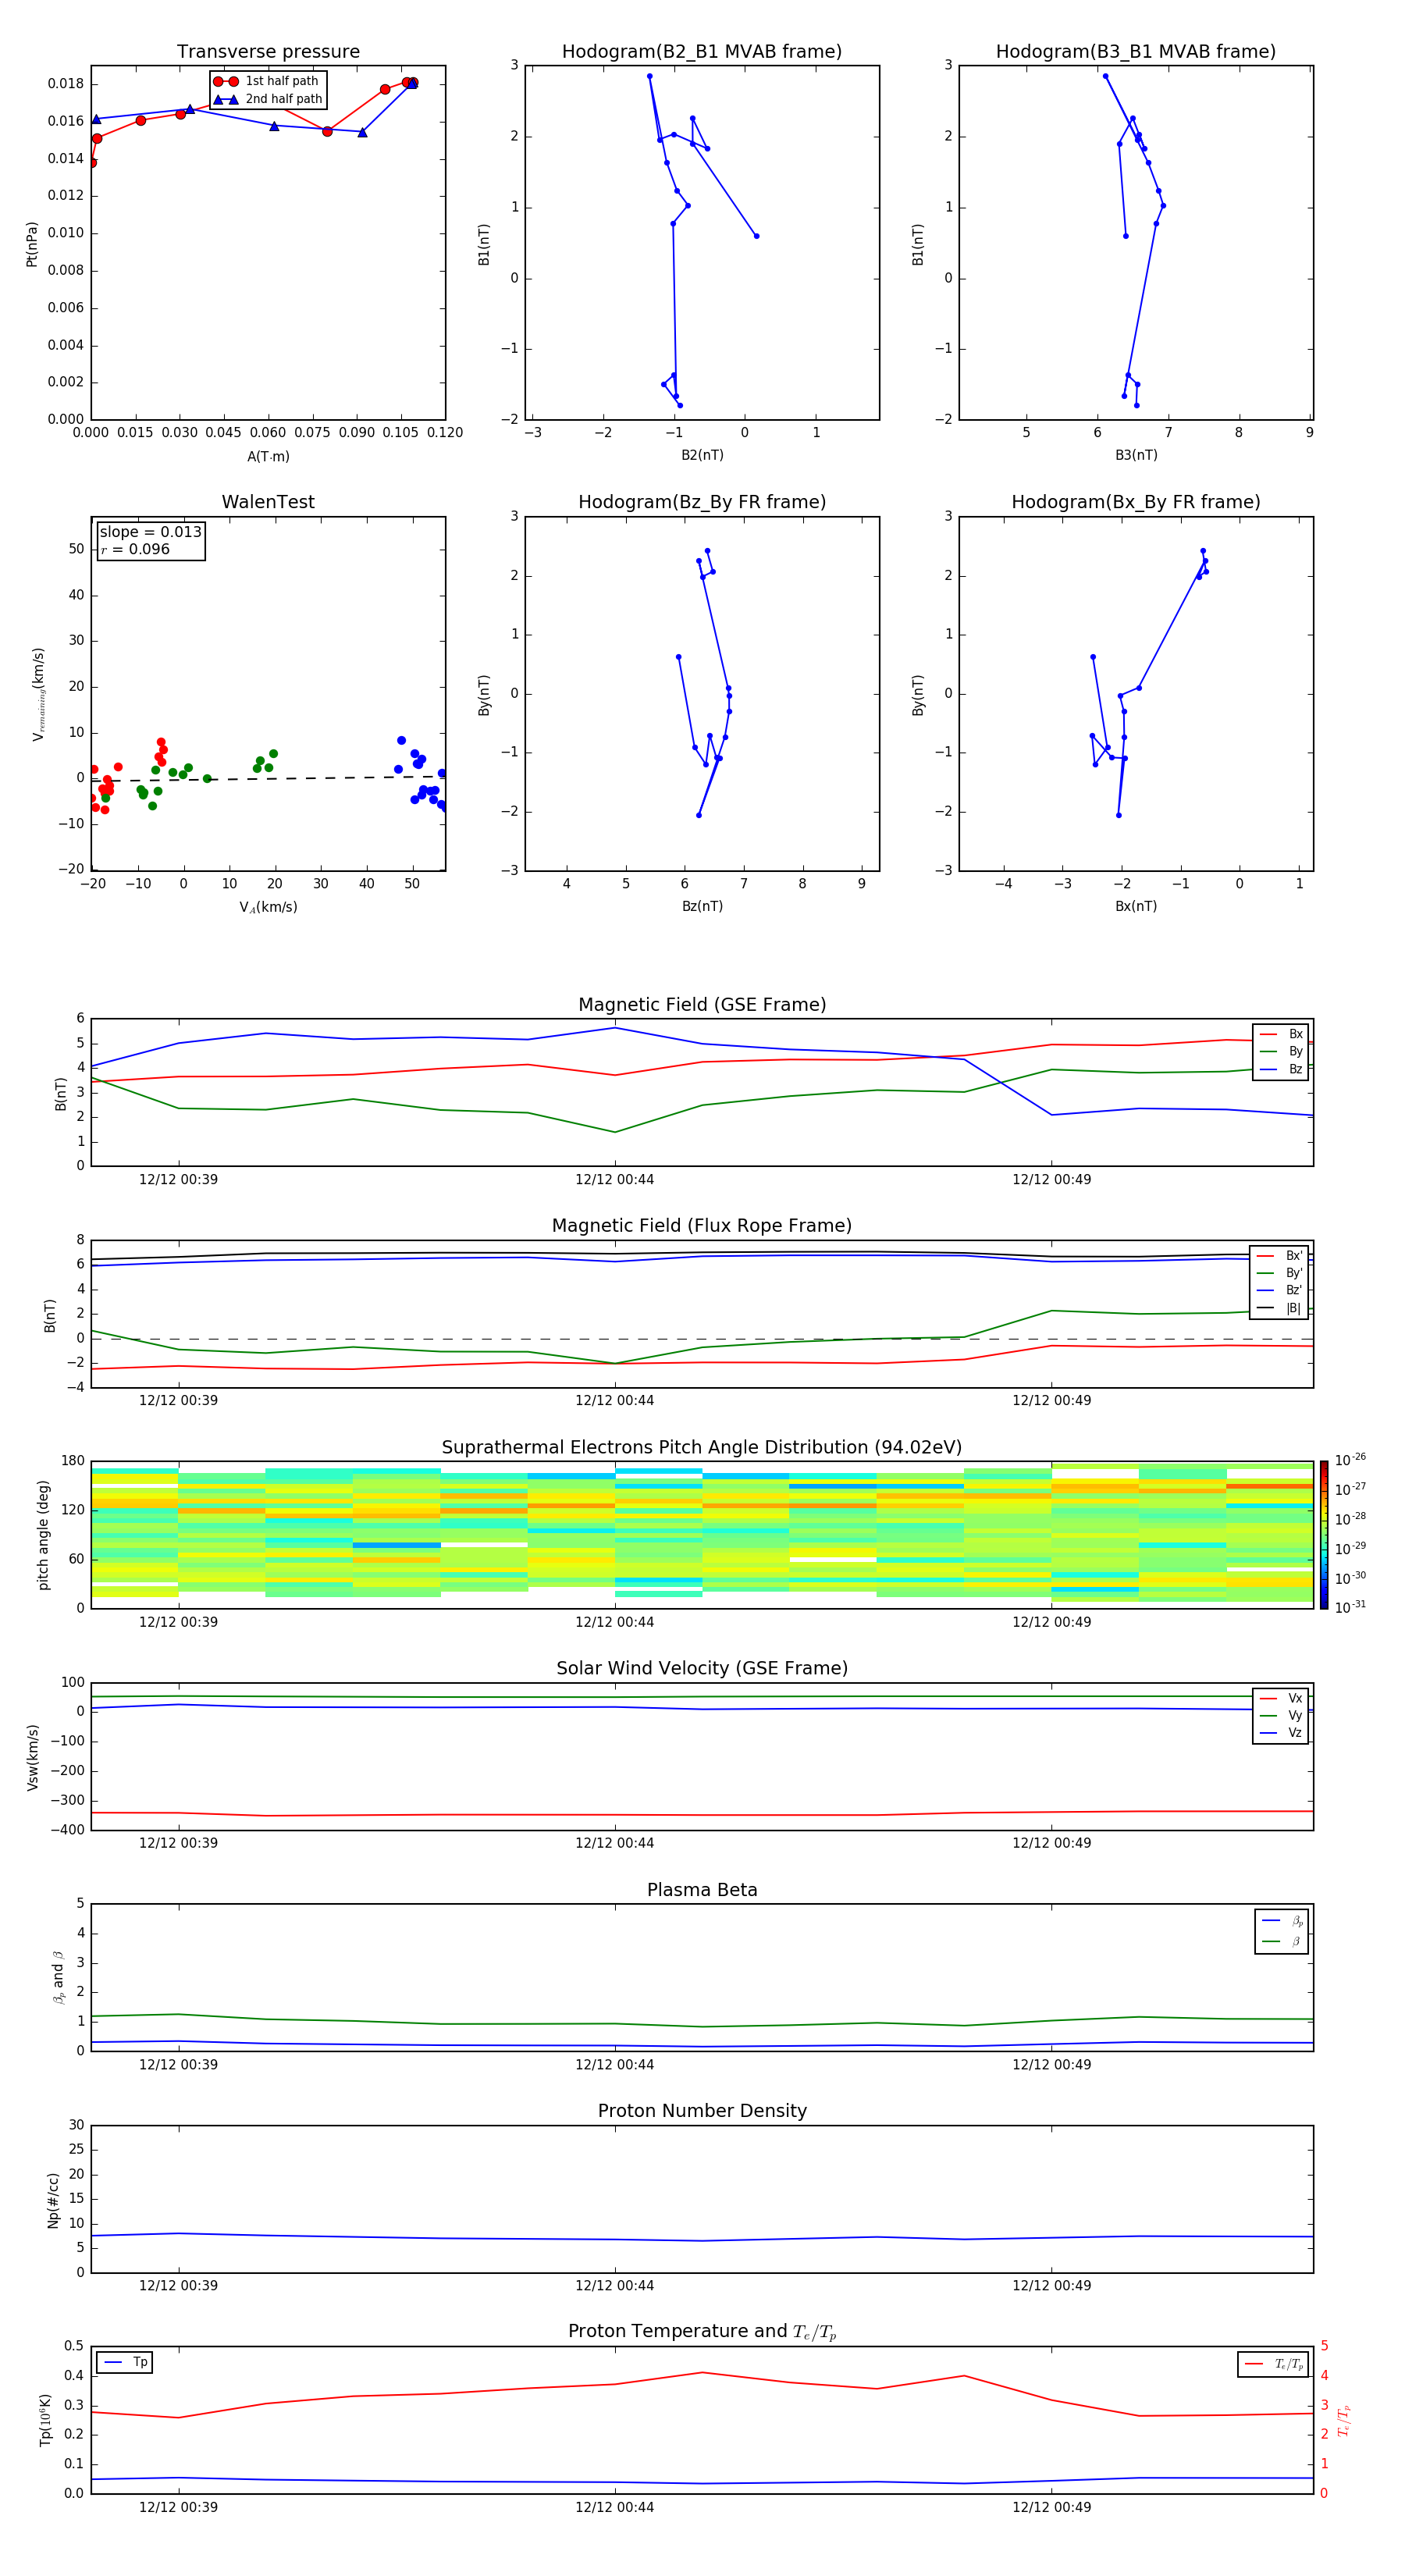Click the Vz legend entry in Solar Wind plot

coord(1281,1732)
